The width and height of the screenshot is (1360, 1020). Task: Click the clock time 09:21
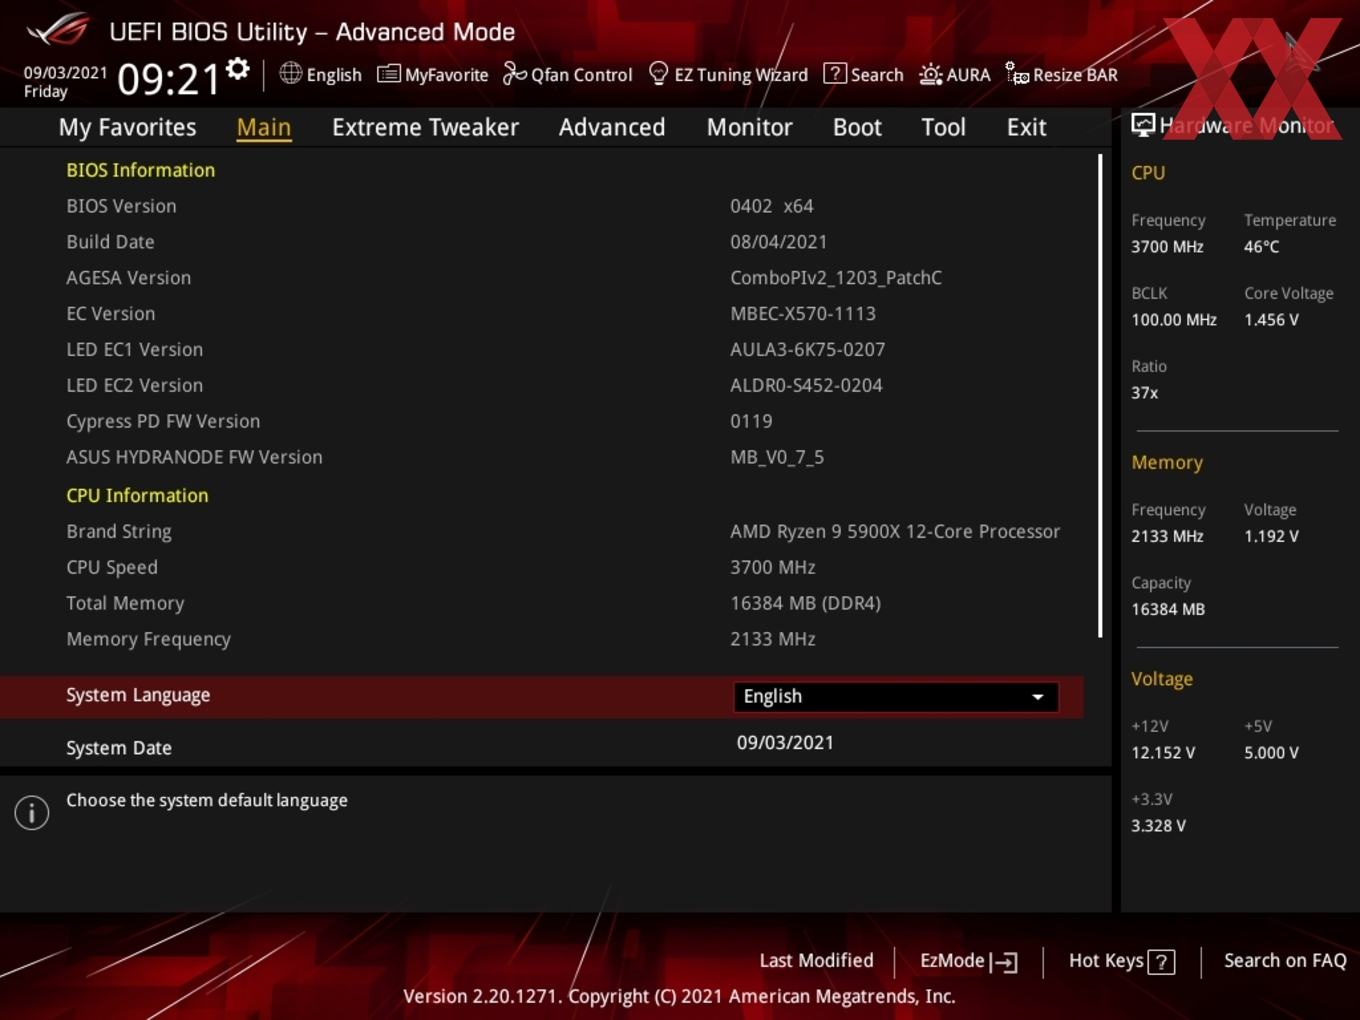[168, 78]
